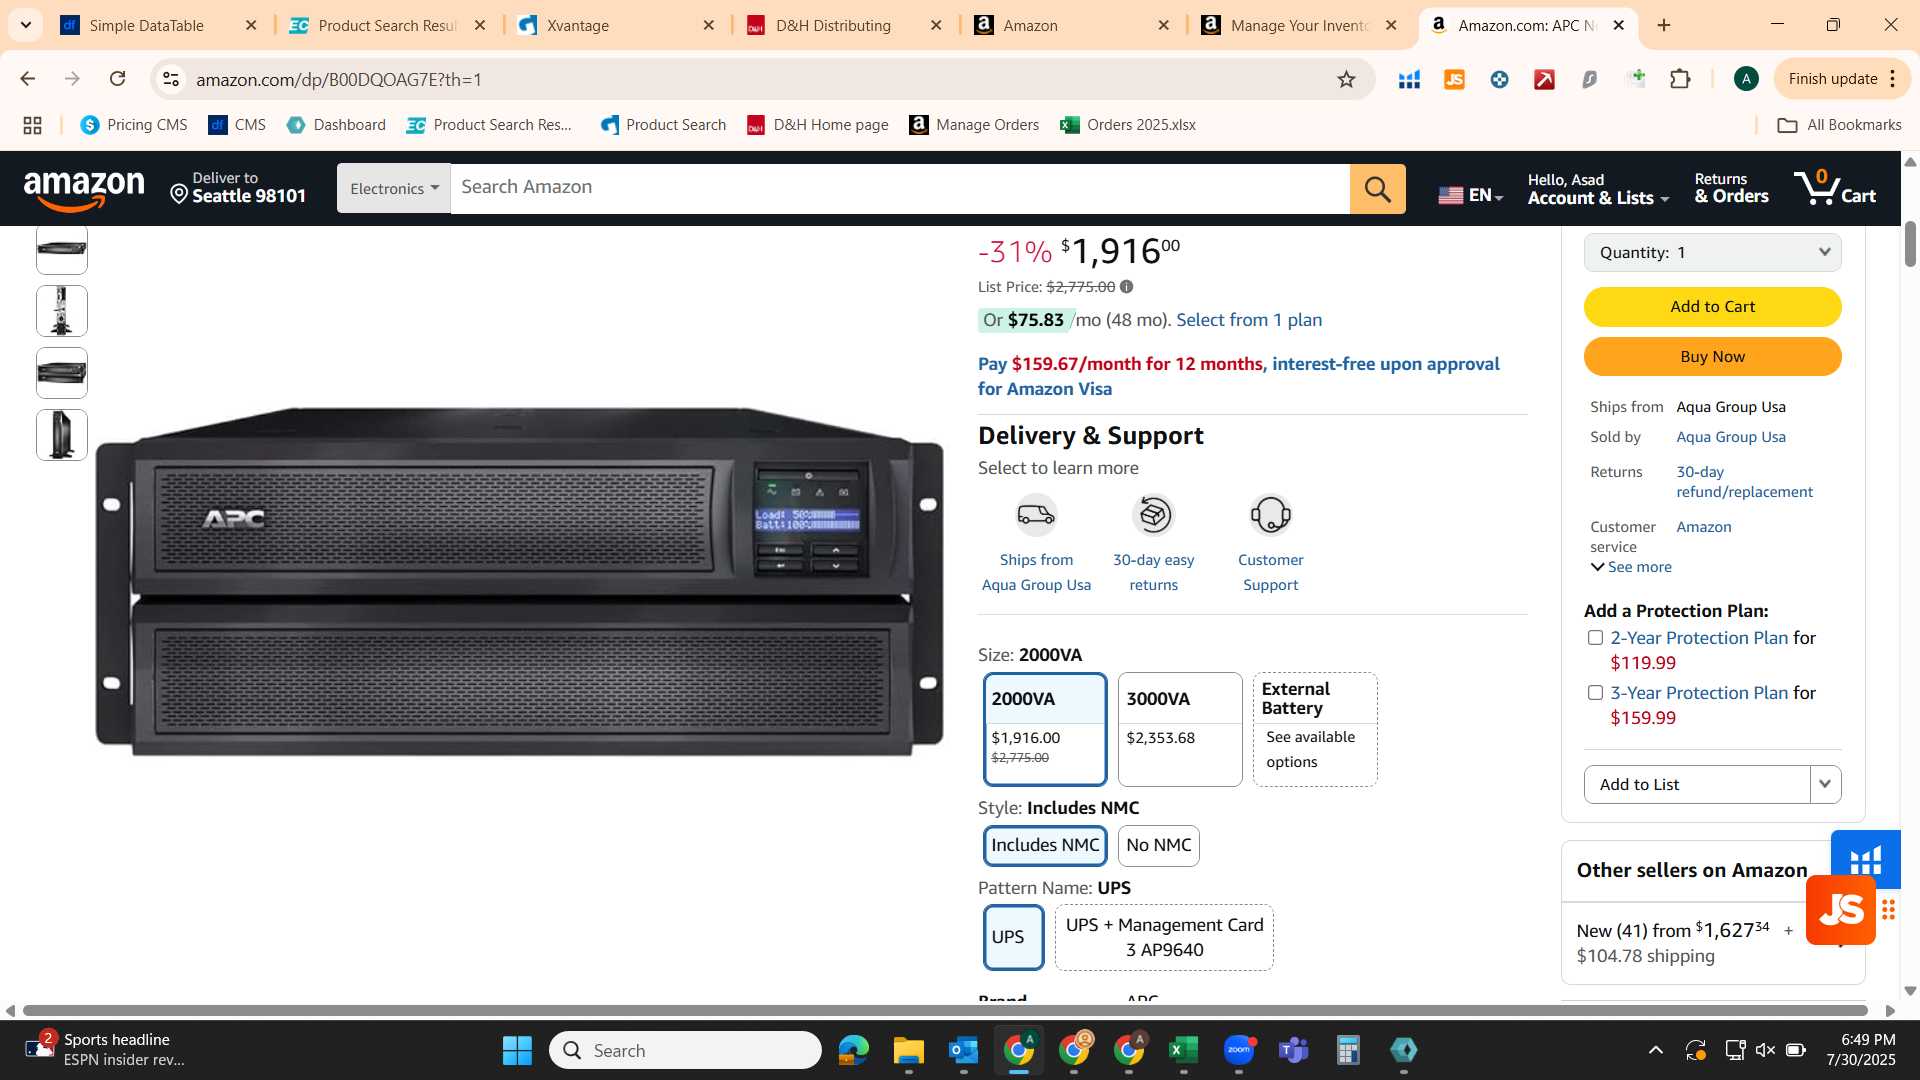Open the Pricing CMS bookmark
The height and width of the screenshot is (1080, 1920).
(134, 125)
